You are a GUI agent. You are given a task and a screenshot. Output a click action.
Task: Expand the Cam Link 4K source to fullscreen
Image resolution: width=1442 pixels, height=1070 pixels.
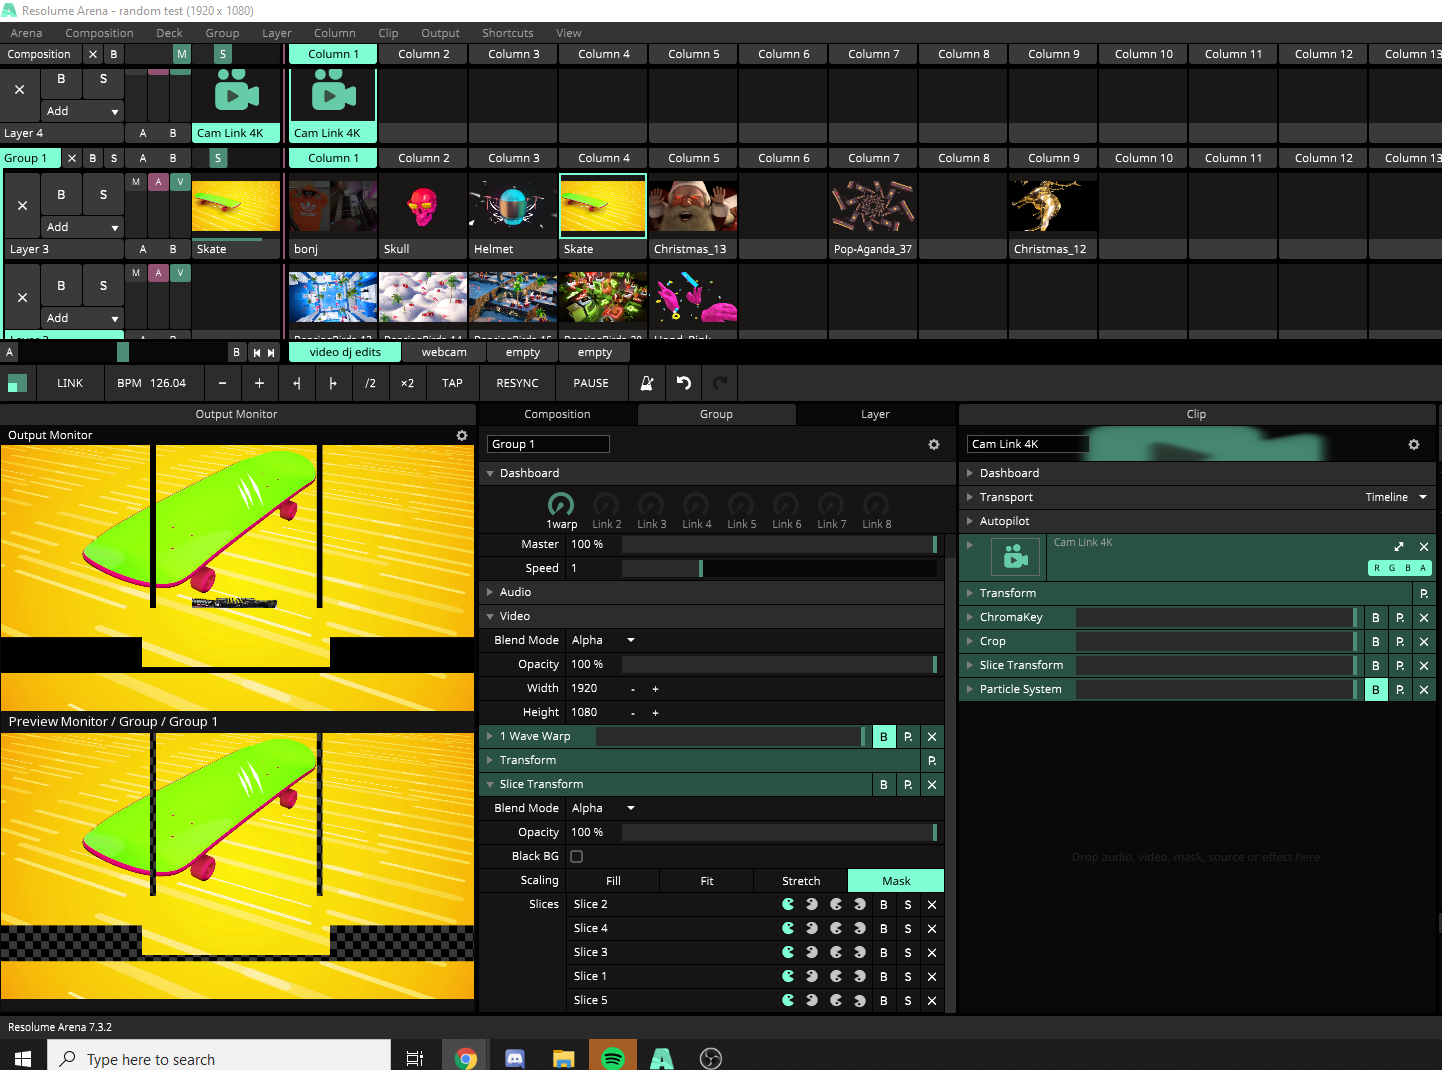pyautogui.click(x=1399, y=547)
